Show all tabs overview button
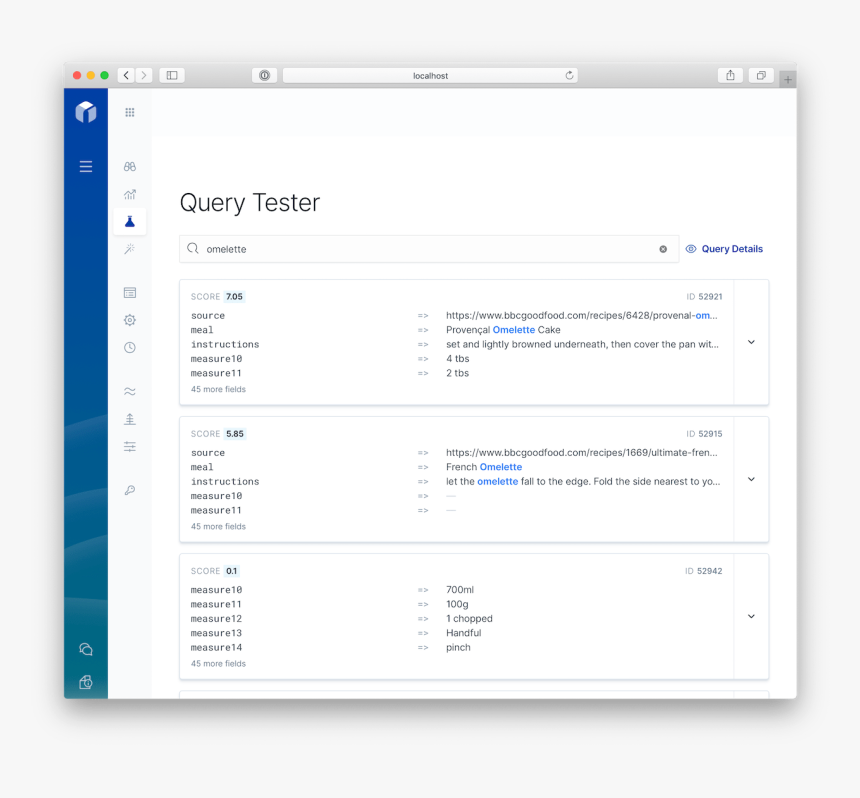Screen dimensions: 860x798 [x=761, y=75]
